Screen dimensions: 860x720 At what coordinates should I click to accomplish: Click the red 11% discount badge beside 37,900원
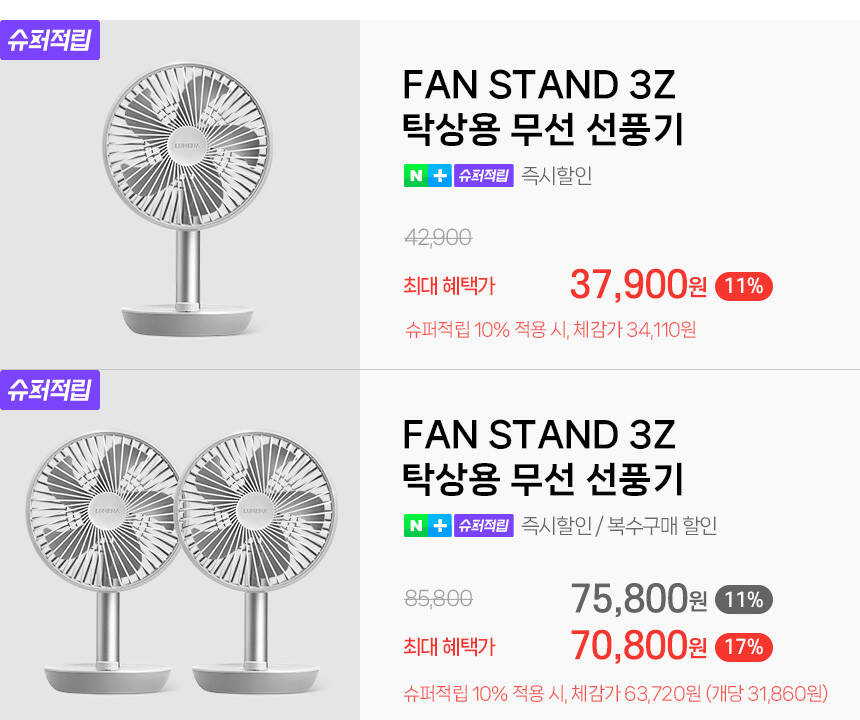[x=744, y=286]
